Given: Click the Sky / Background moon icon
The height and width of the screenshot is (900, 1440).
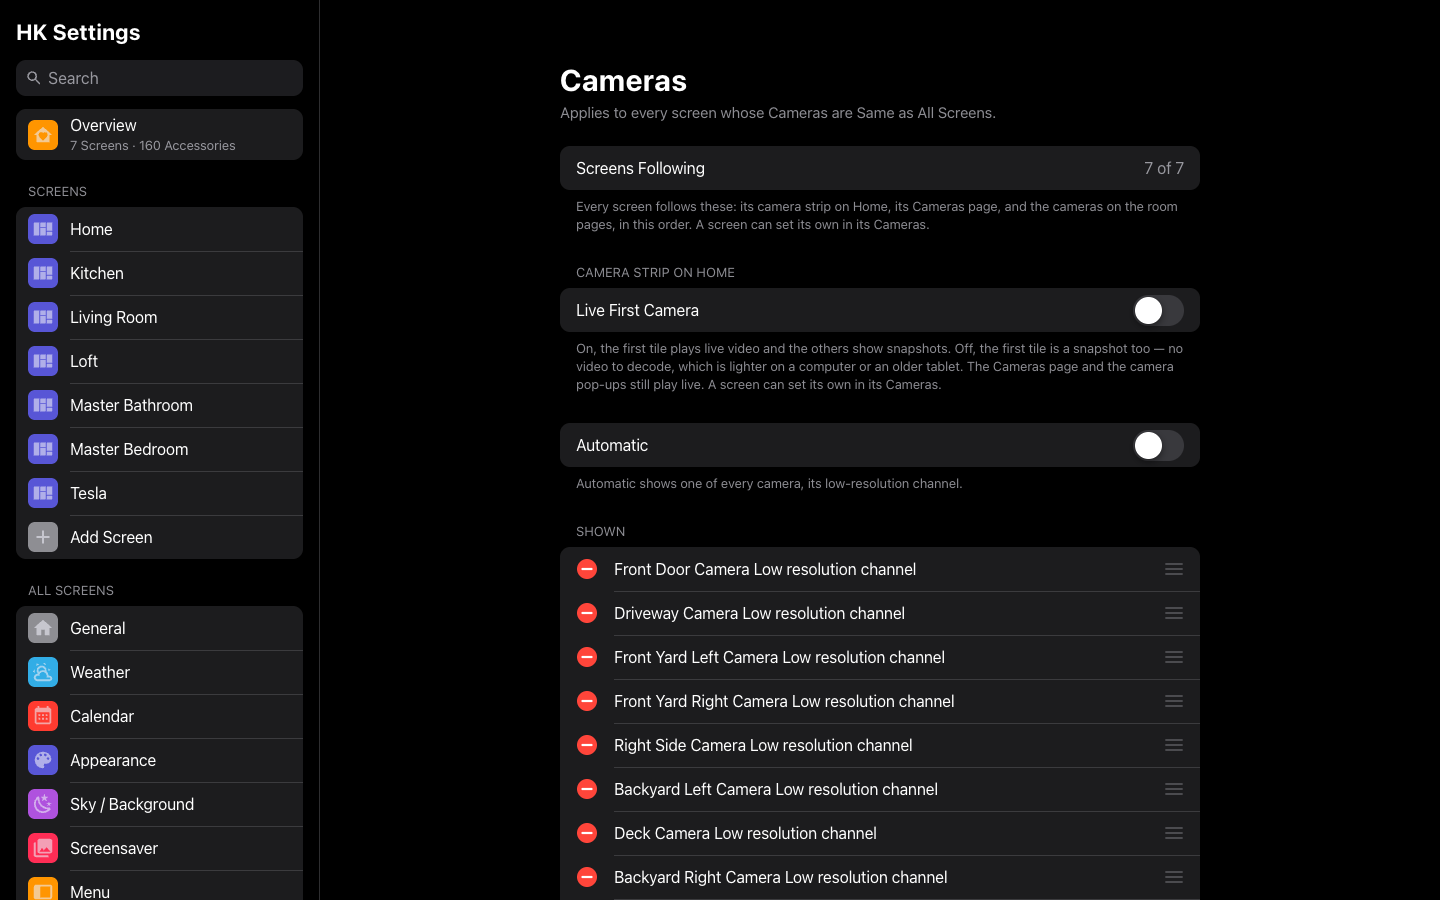Looking at the screenshot, I should [43, 804].
